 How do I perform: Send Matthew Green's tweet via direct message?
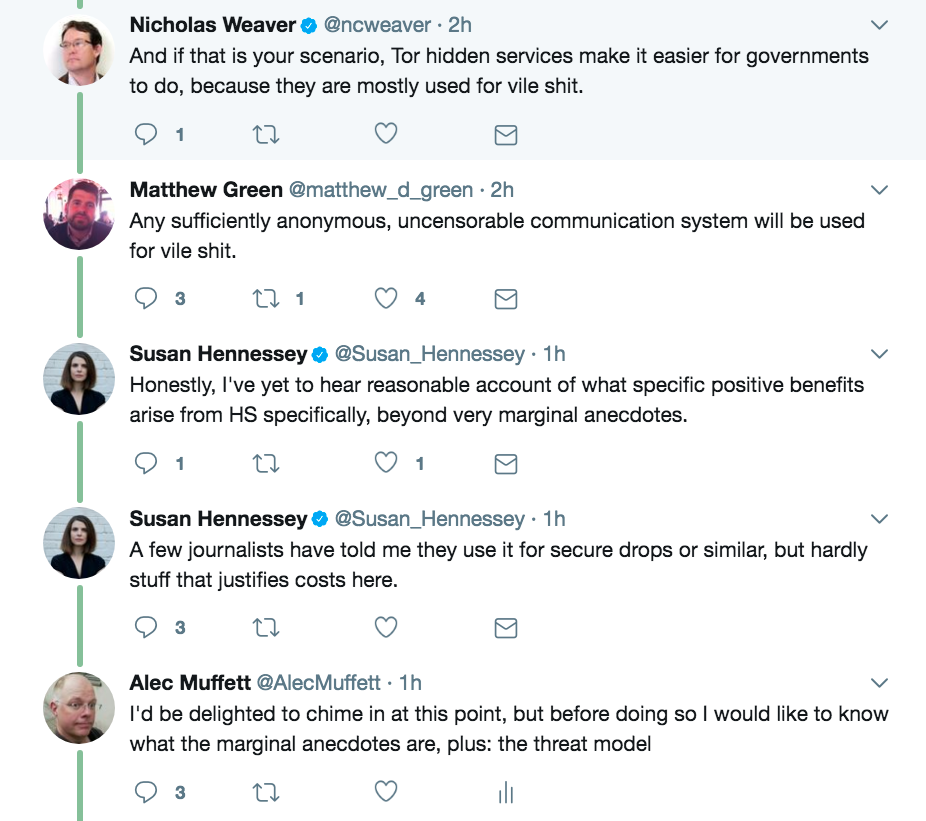pos(506,299)
